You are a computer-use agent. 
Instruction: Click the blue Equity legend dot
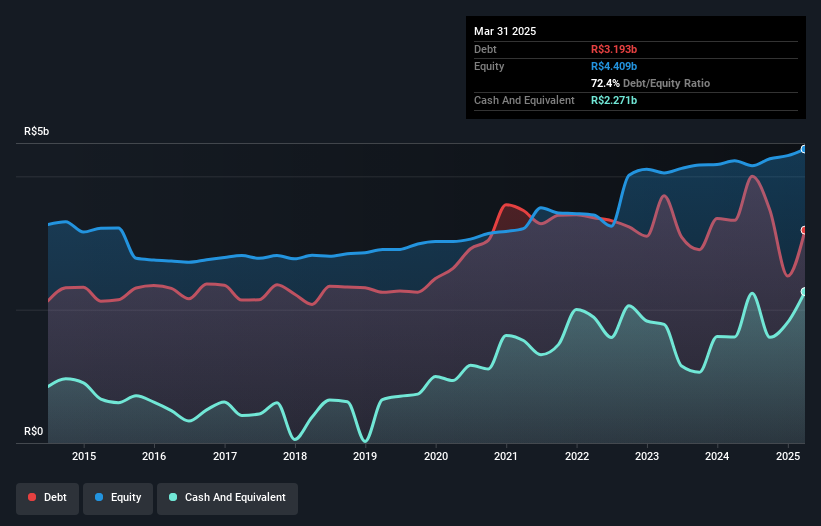tap(99, 497)
